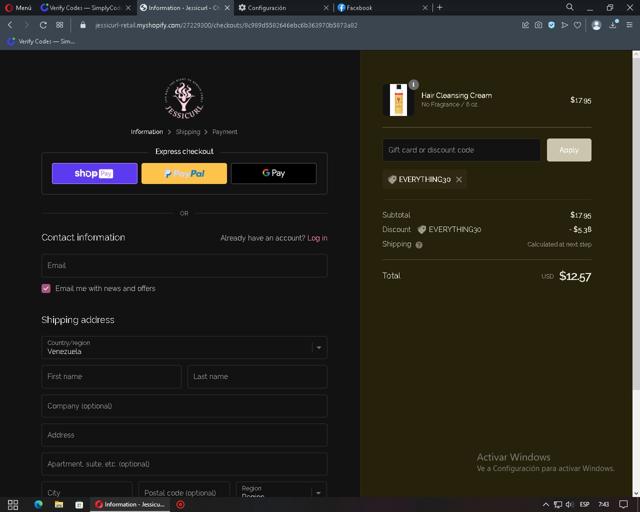Switch to Facebook tab
The height and width of the screenshot is (512, 640).
click(x=380, y=7)
